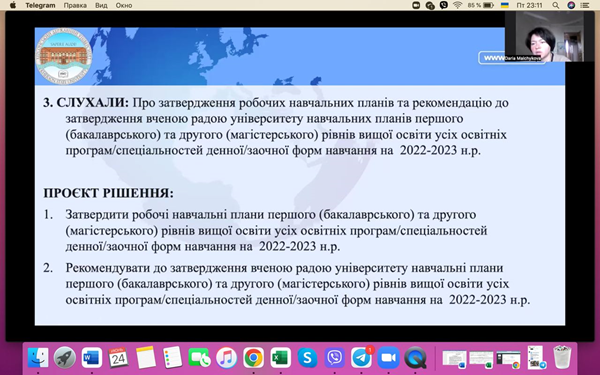Open the Trash in the dock
600x375 pixels.
562,357
